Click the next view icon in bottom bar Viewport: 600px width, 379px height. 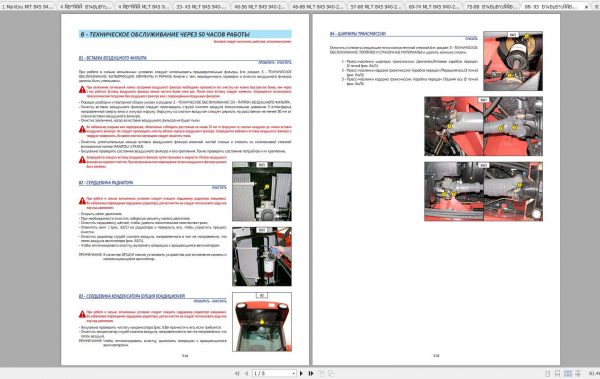331,373
